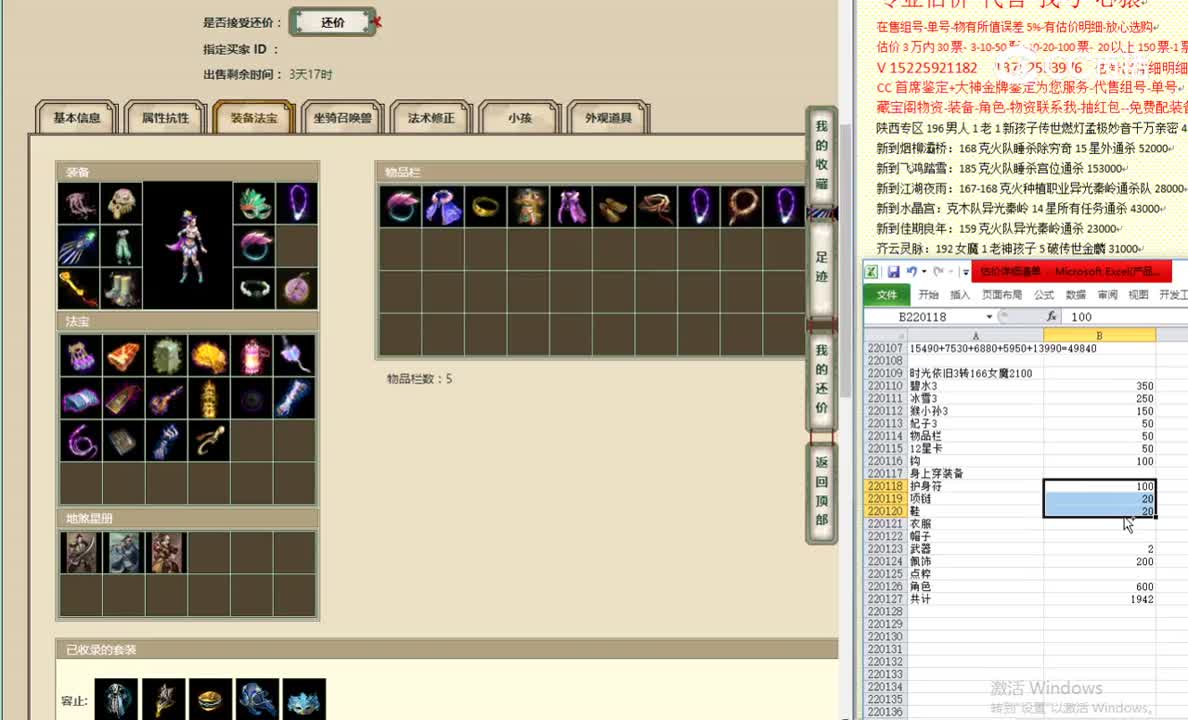Click the 还价 bargain button

[x=333, y=23]
